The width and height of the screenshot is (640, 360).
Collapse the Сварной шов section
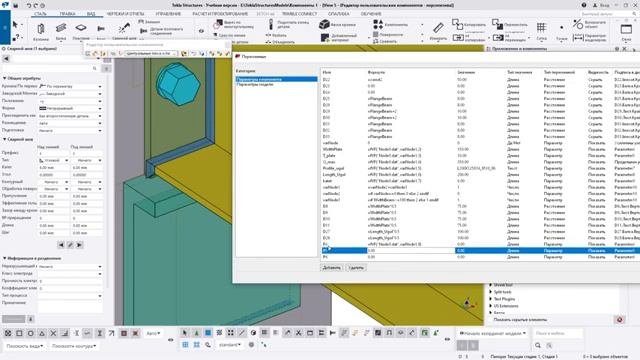5,139
